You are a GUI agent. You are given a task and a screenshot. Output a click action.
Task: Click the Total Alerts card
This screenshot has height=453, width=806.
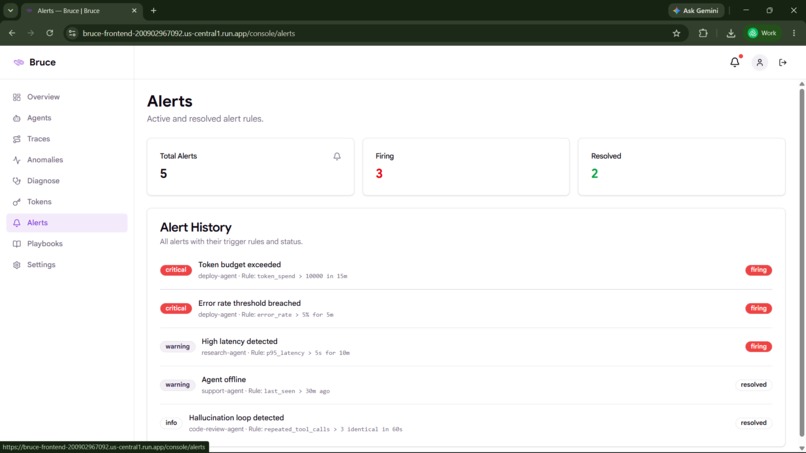[250, 167]
